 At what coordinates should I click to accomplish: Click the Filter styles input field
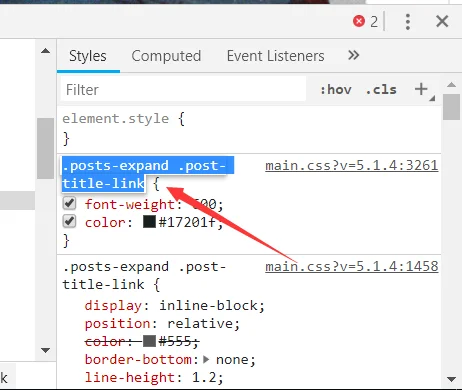(183, 90)
